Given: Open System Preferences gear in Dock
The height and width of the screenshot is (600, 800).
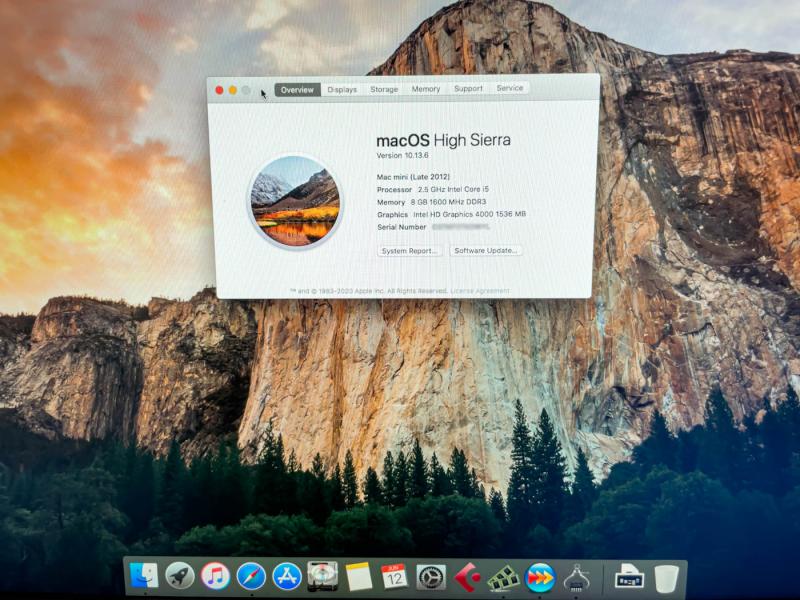Looking at the screenshot, I should coord(431,578).
